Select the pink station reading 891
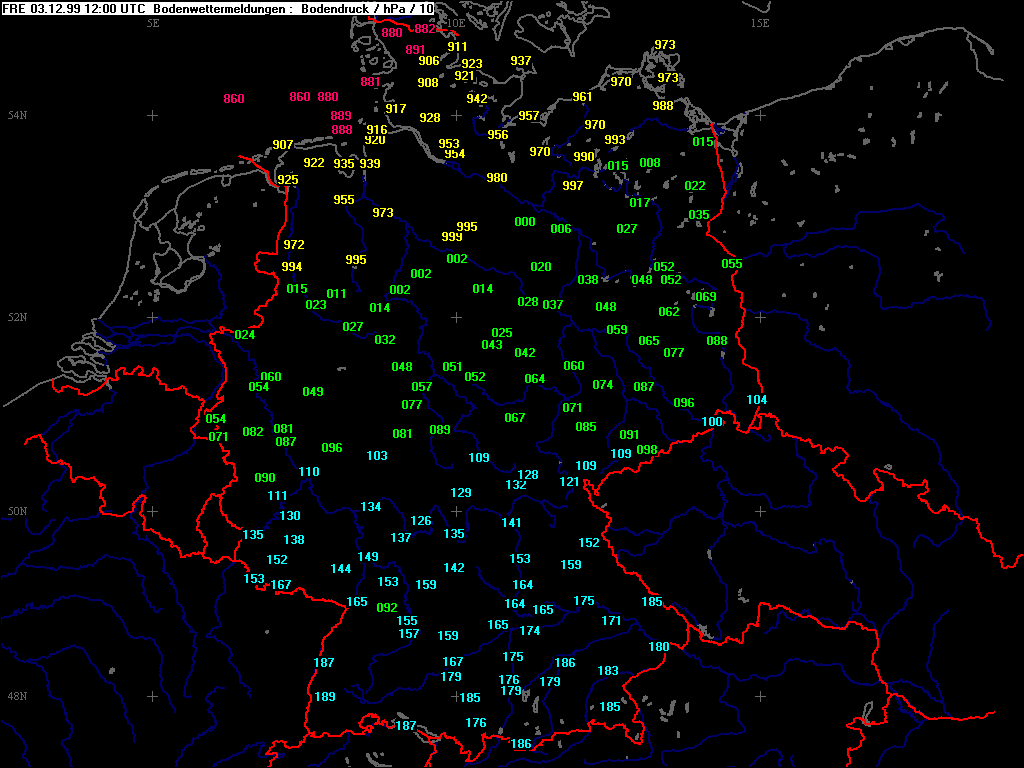 [x=416, y=50]
